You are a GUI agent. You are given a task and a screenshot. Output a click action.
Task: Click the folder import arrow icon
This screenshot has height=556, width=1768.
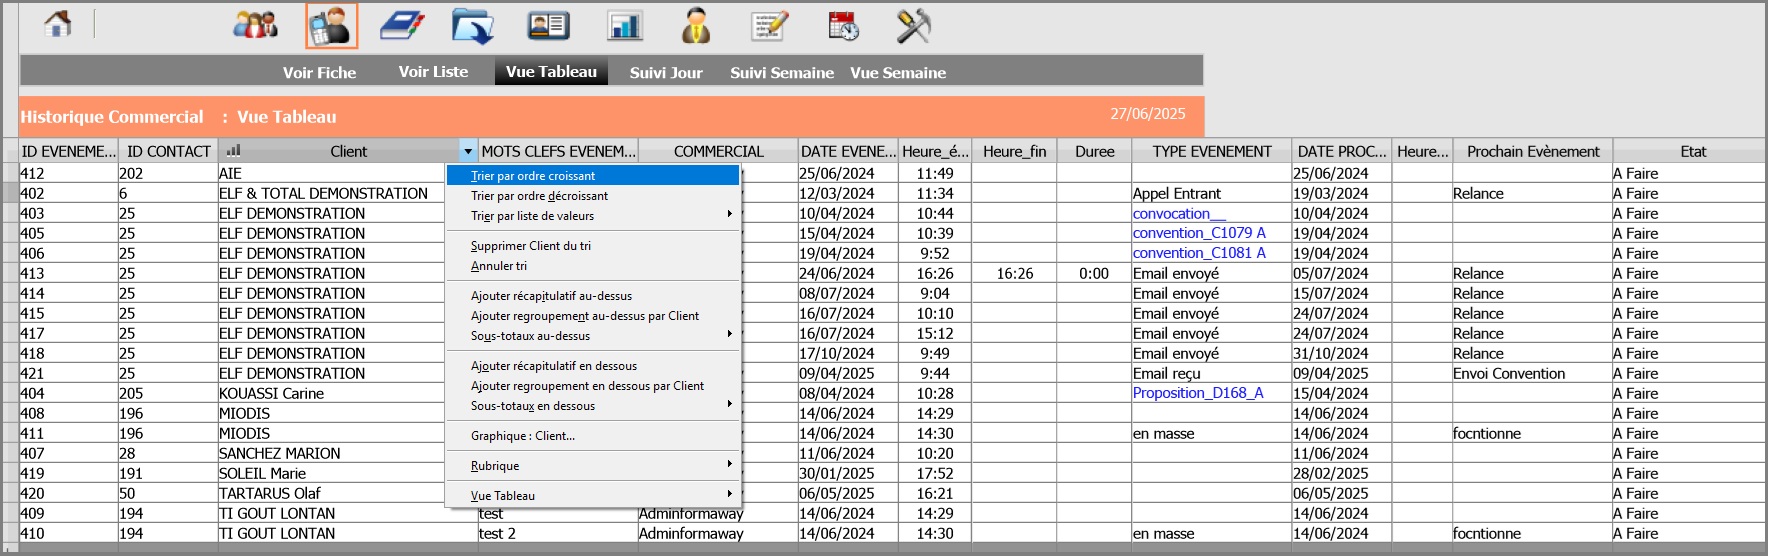point(472,26)
